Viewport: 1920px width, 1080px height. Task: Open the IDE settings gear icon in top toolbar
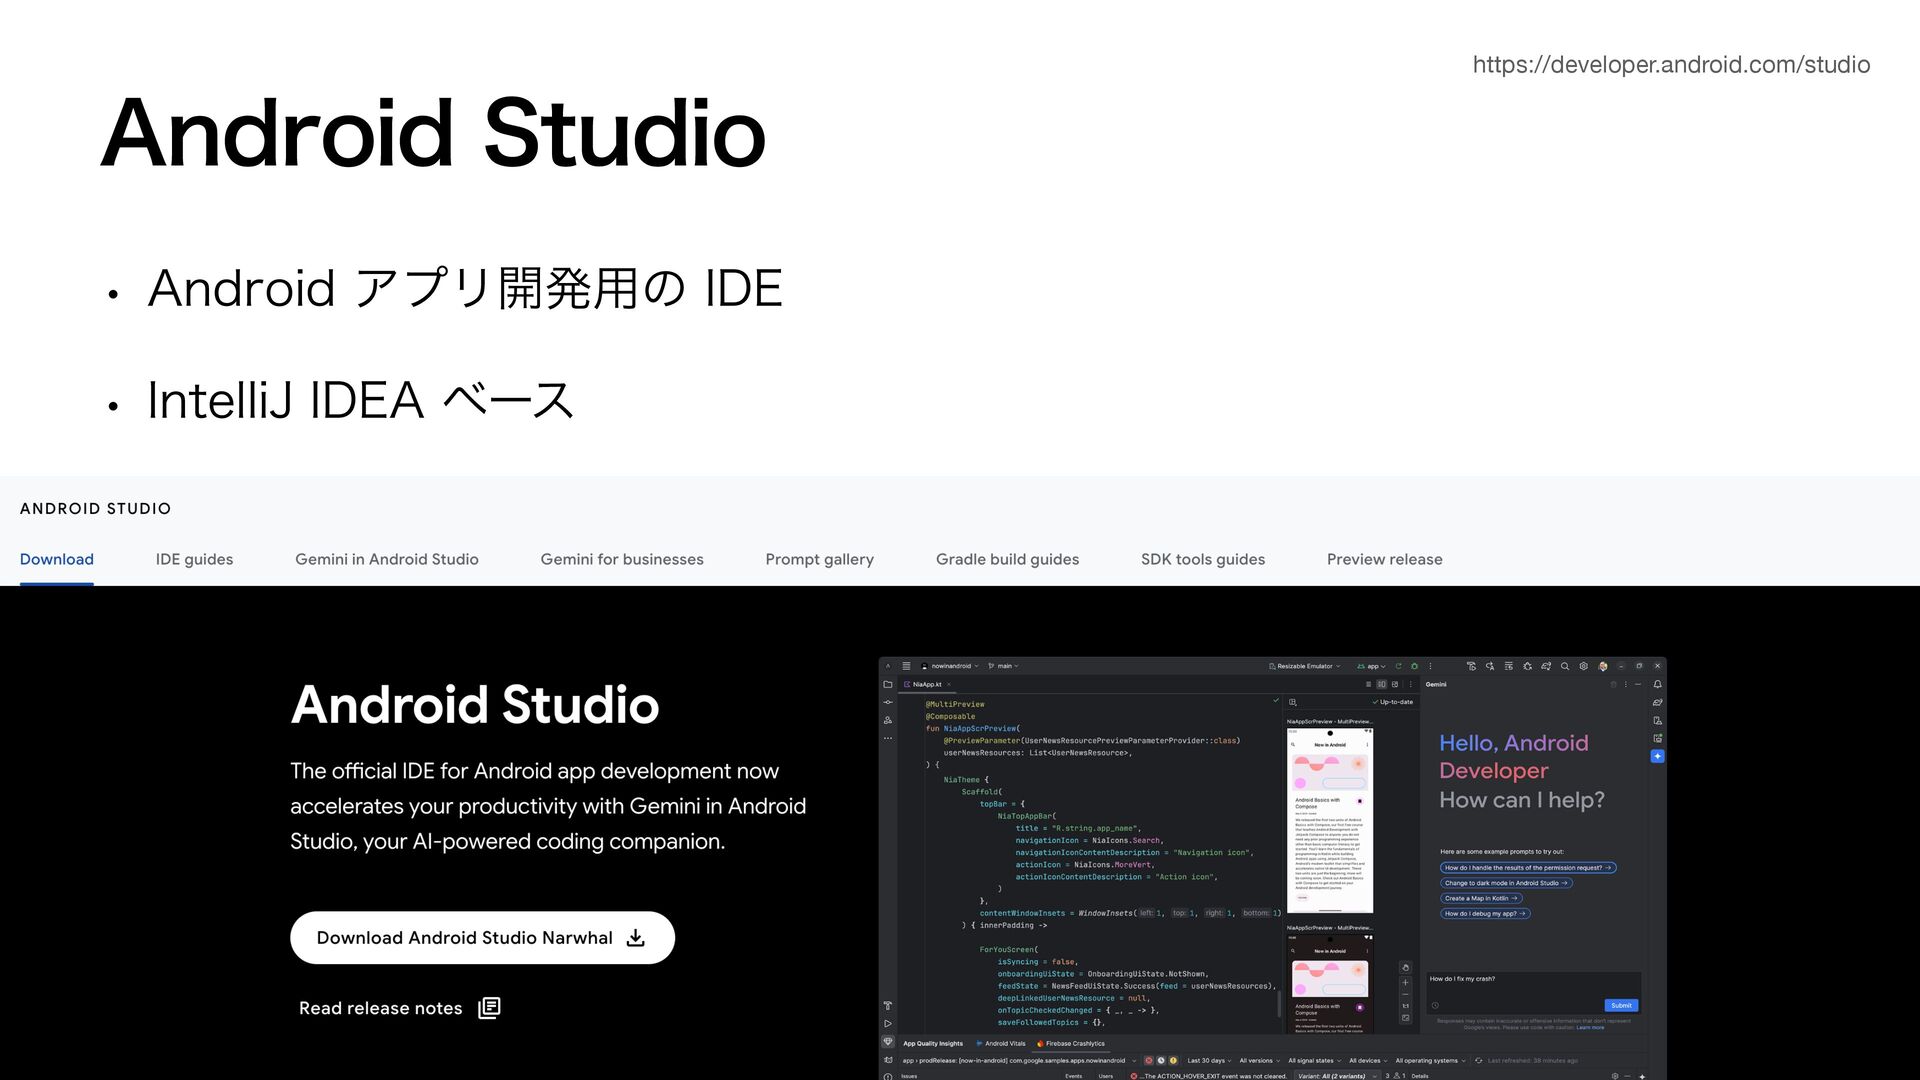(x=1583, y=666)
